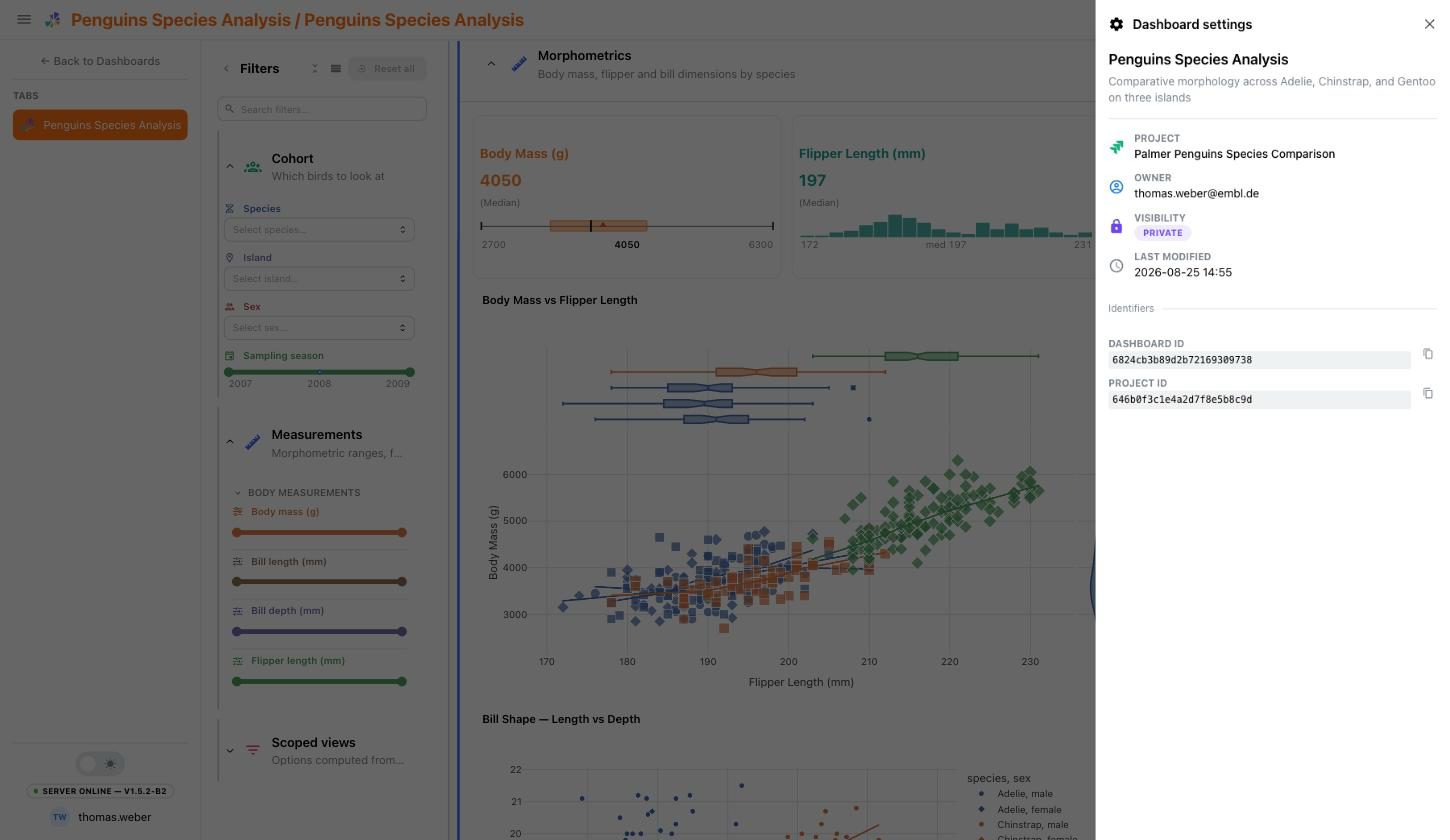Expand the Scoped views section

point(229,751)
